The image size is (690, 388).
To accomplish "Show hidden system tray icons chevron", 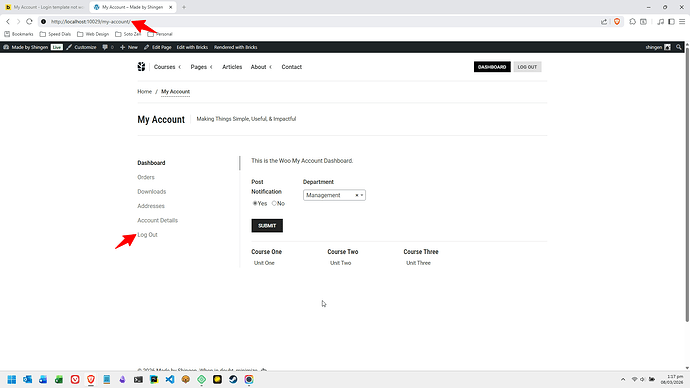I will coord(623,379).
